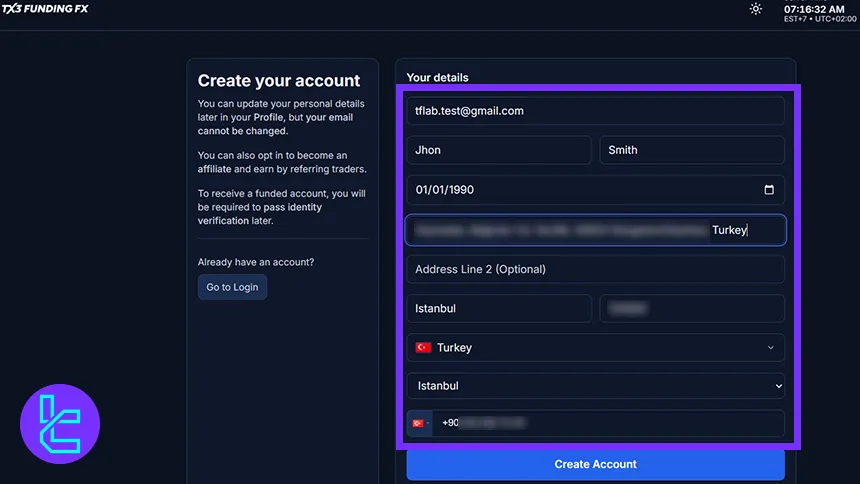Screen dimensions: 860x484
Task: Toggle the light/dark theme sun icon
Action: pos(755,9)
